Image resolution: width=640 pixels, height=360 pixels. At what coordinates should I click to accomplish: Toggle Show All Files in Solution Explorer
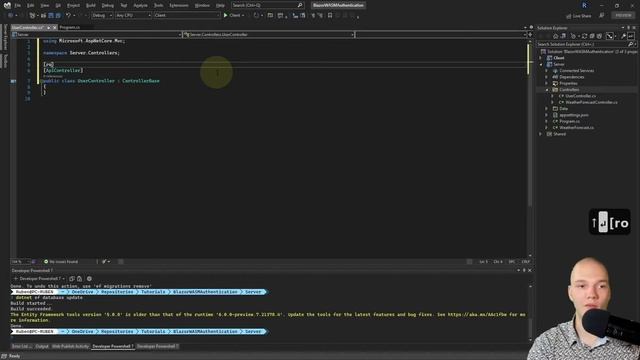[x=599, y=36]
